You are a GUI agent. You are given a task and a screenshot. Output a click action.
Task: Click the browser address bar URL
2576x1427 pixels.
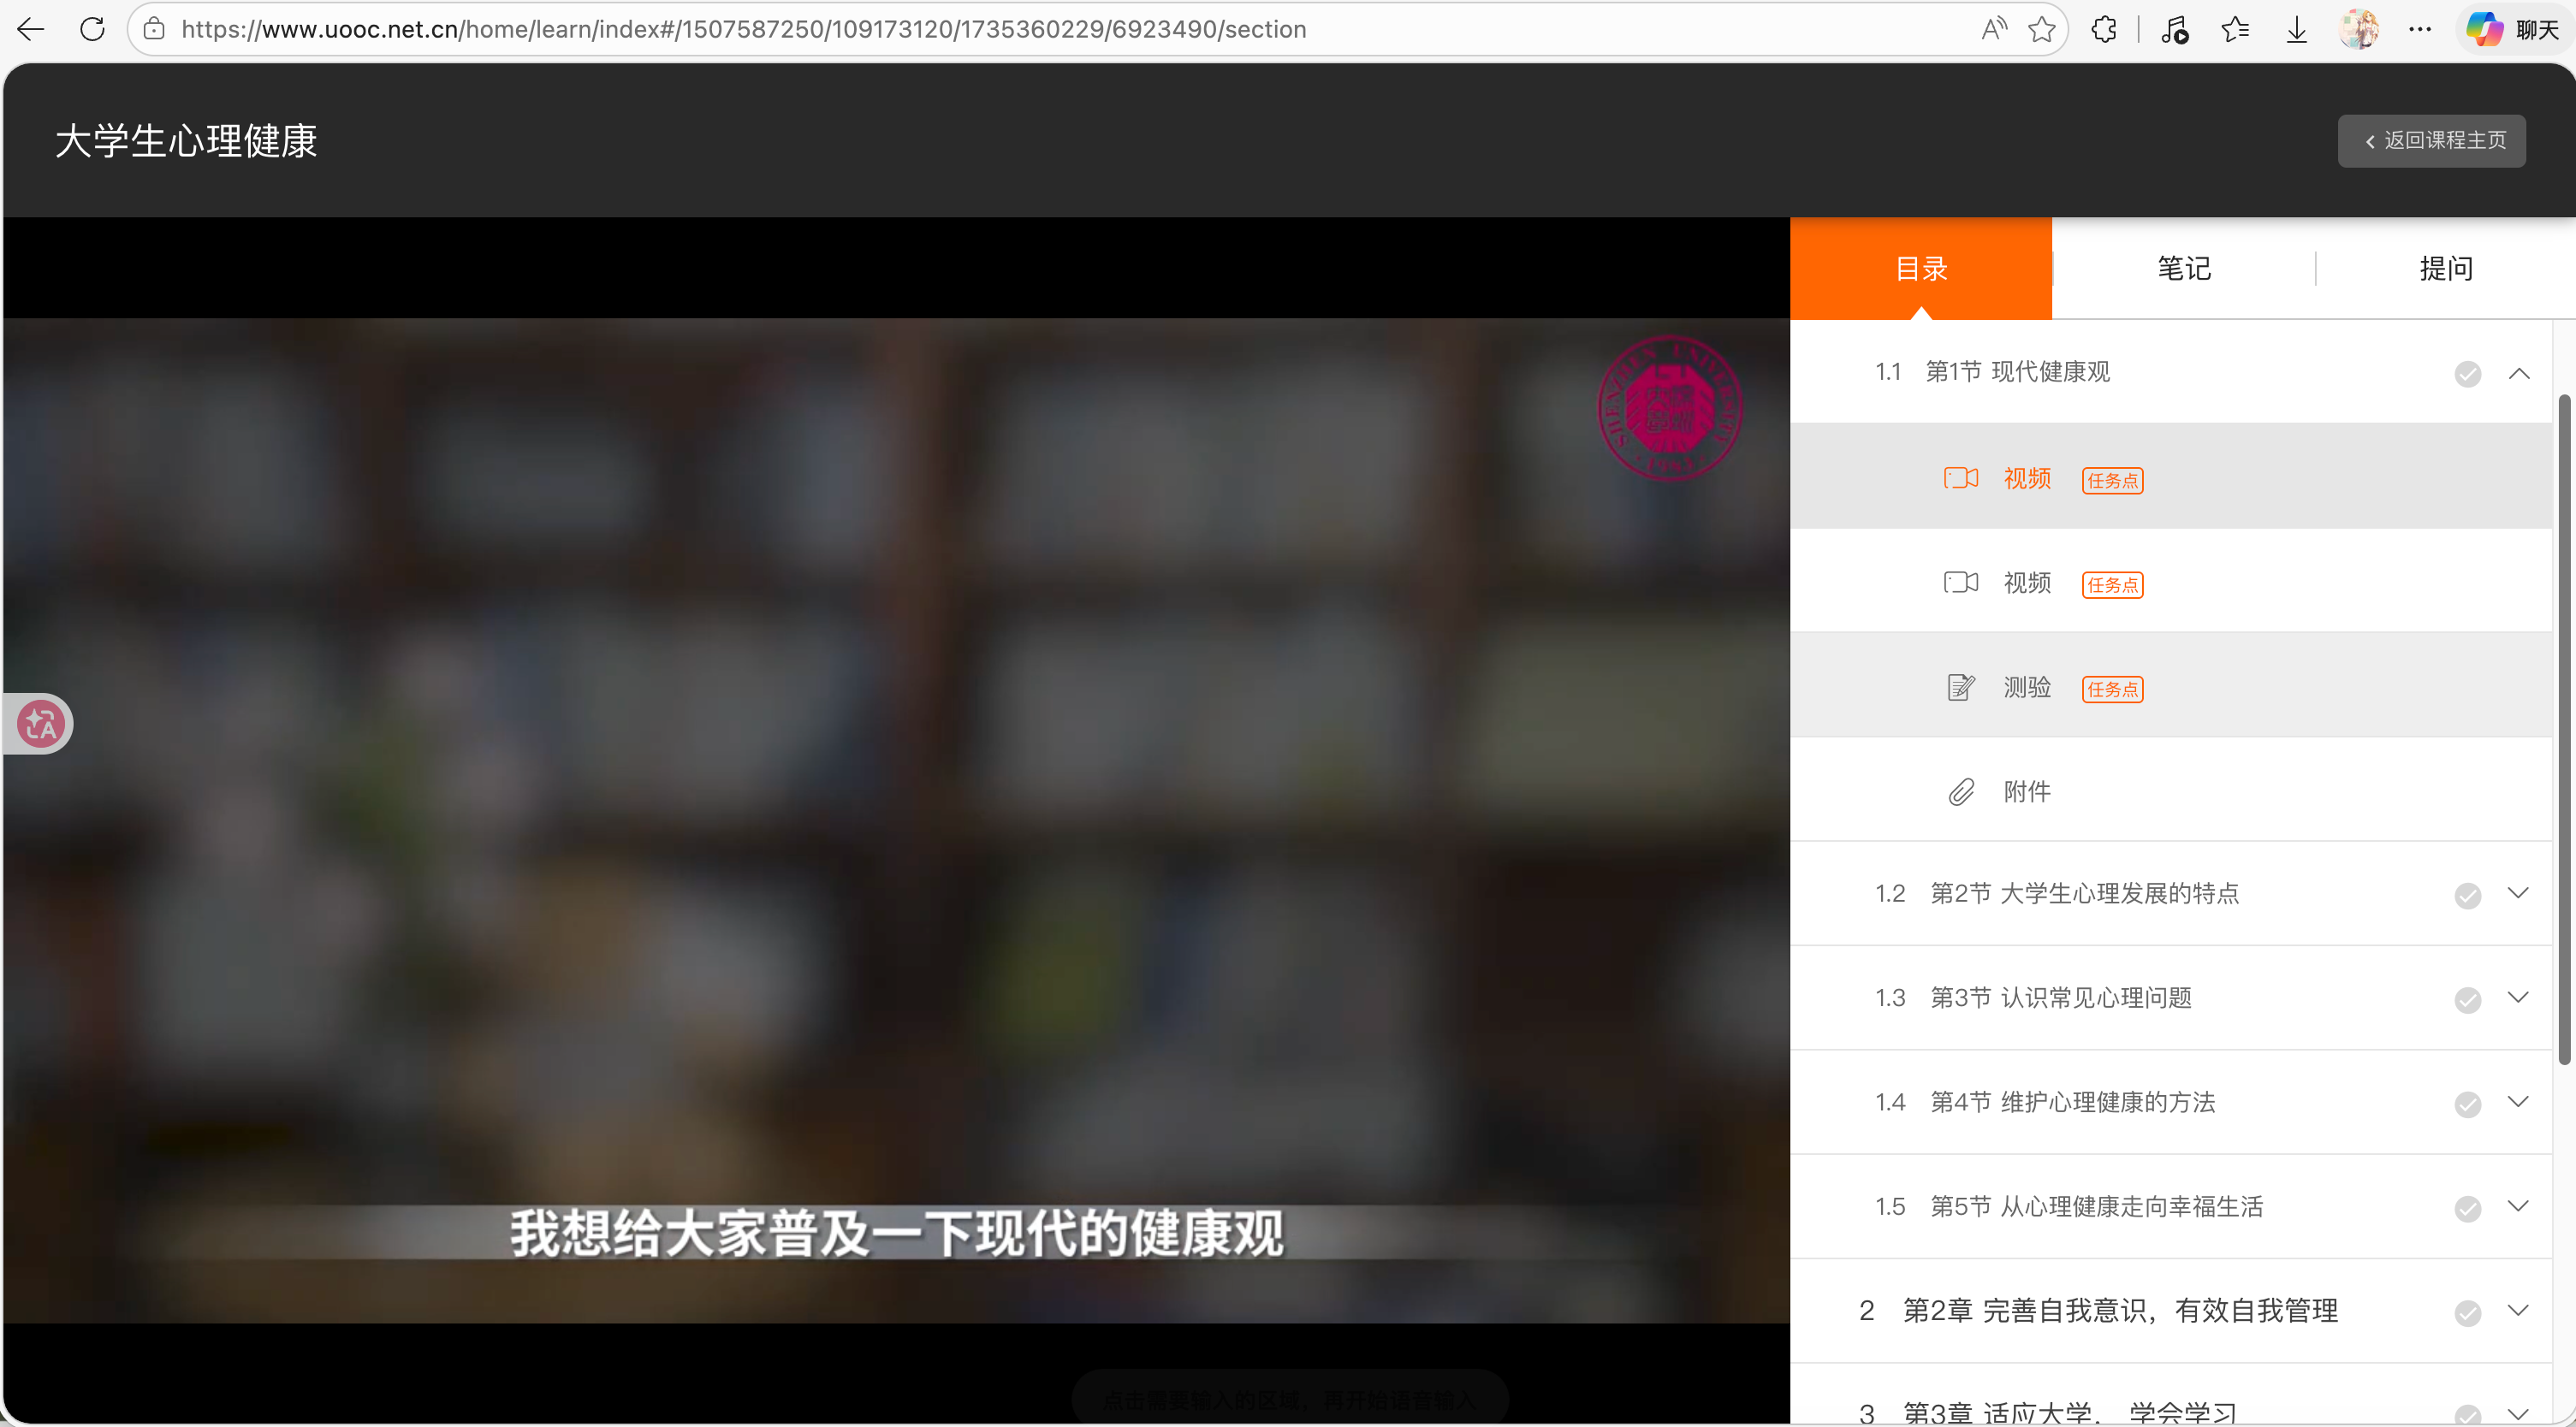[x=744, y=29]
